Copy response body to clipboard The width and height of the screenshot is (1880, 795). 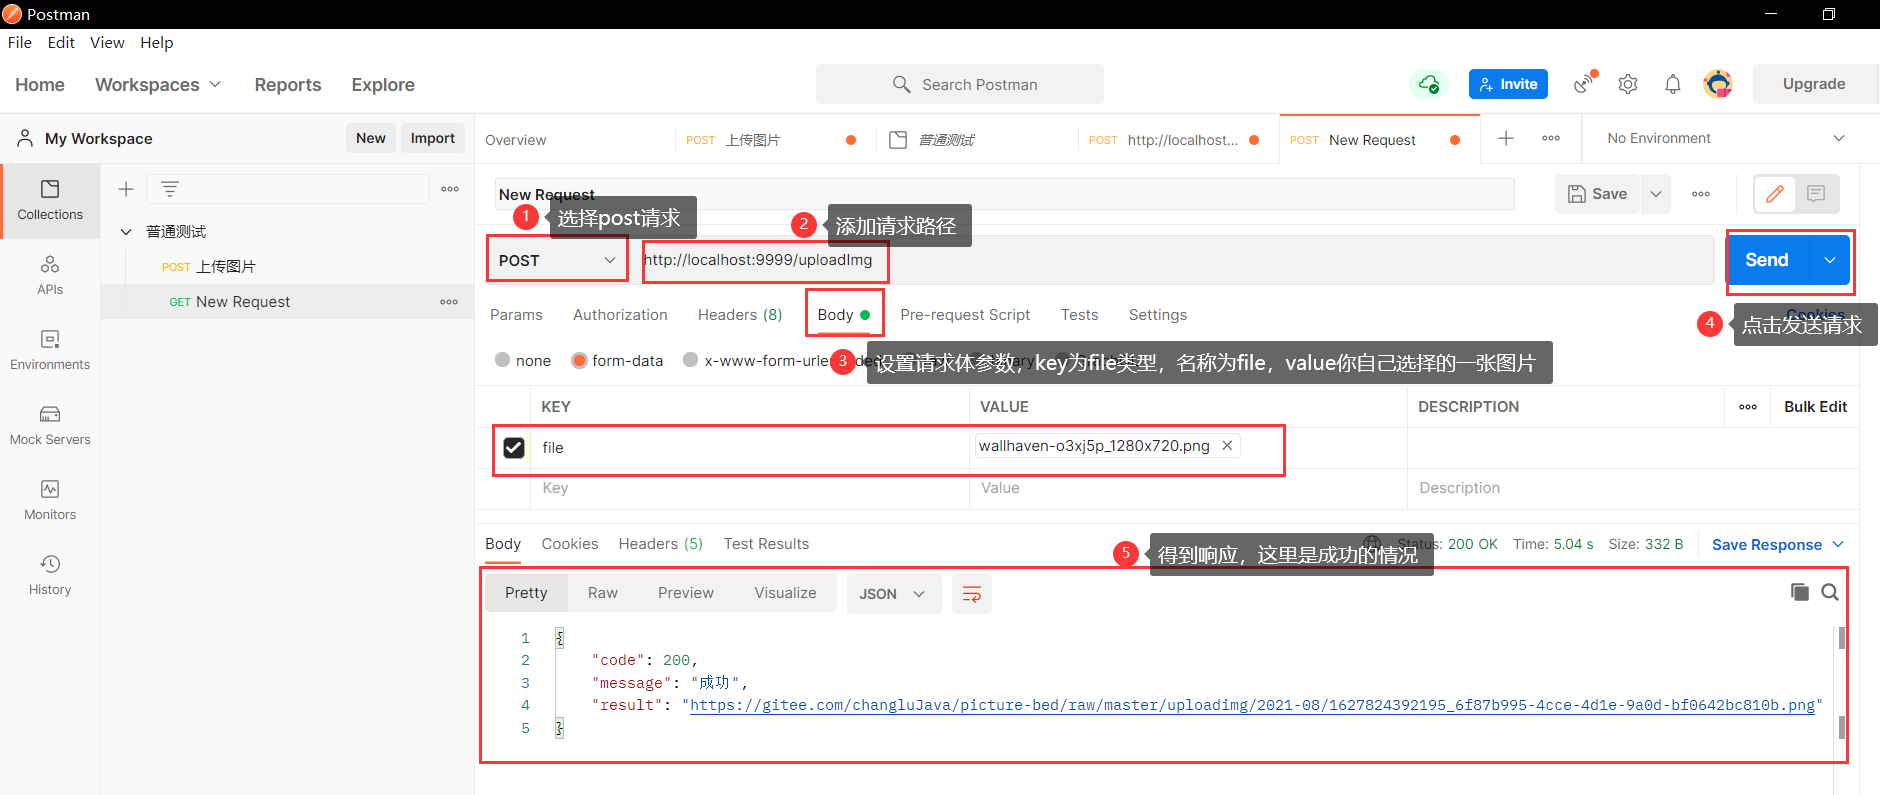point(1800,592)
